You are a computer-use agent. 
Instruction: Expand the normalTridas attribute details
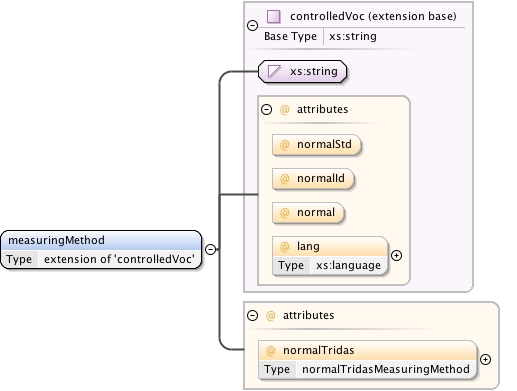coord(485,360)
